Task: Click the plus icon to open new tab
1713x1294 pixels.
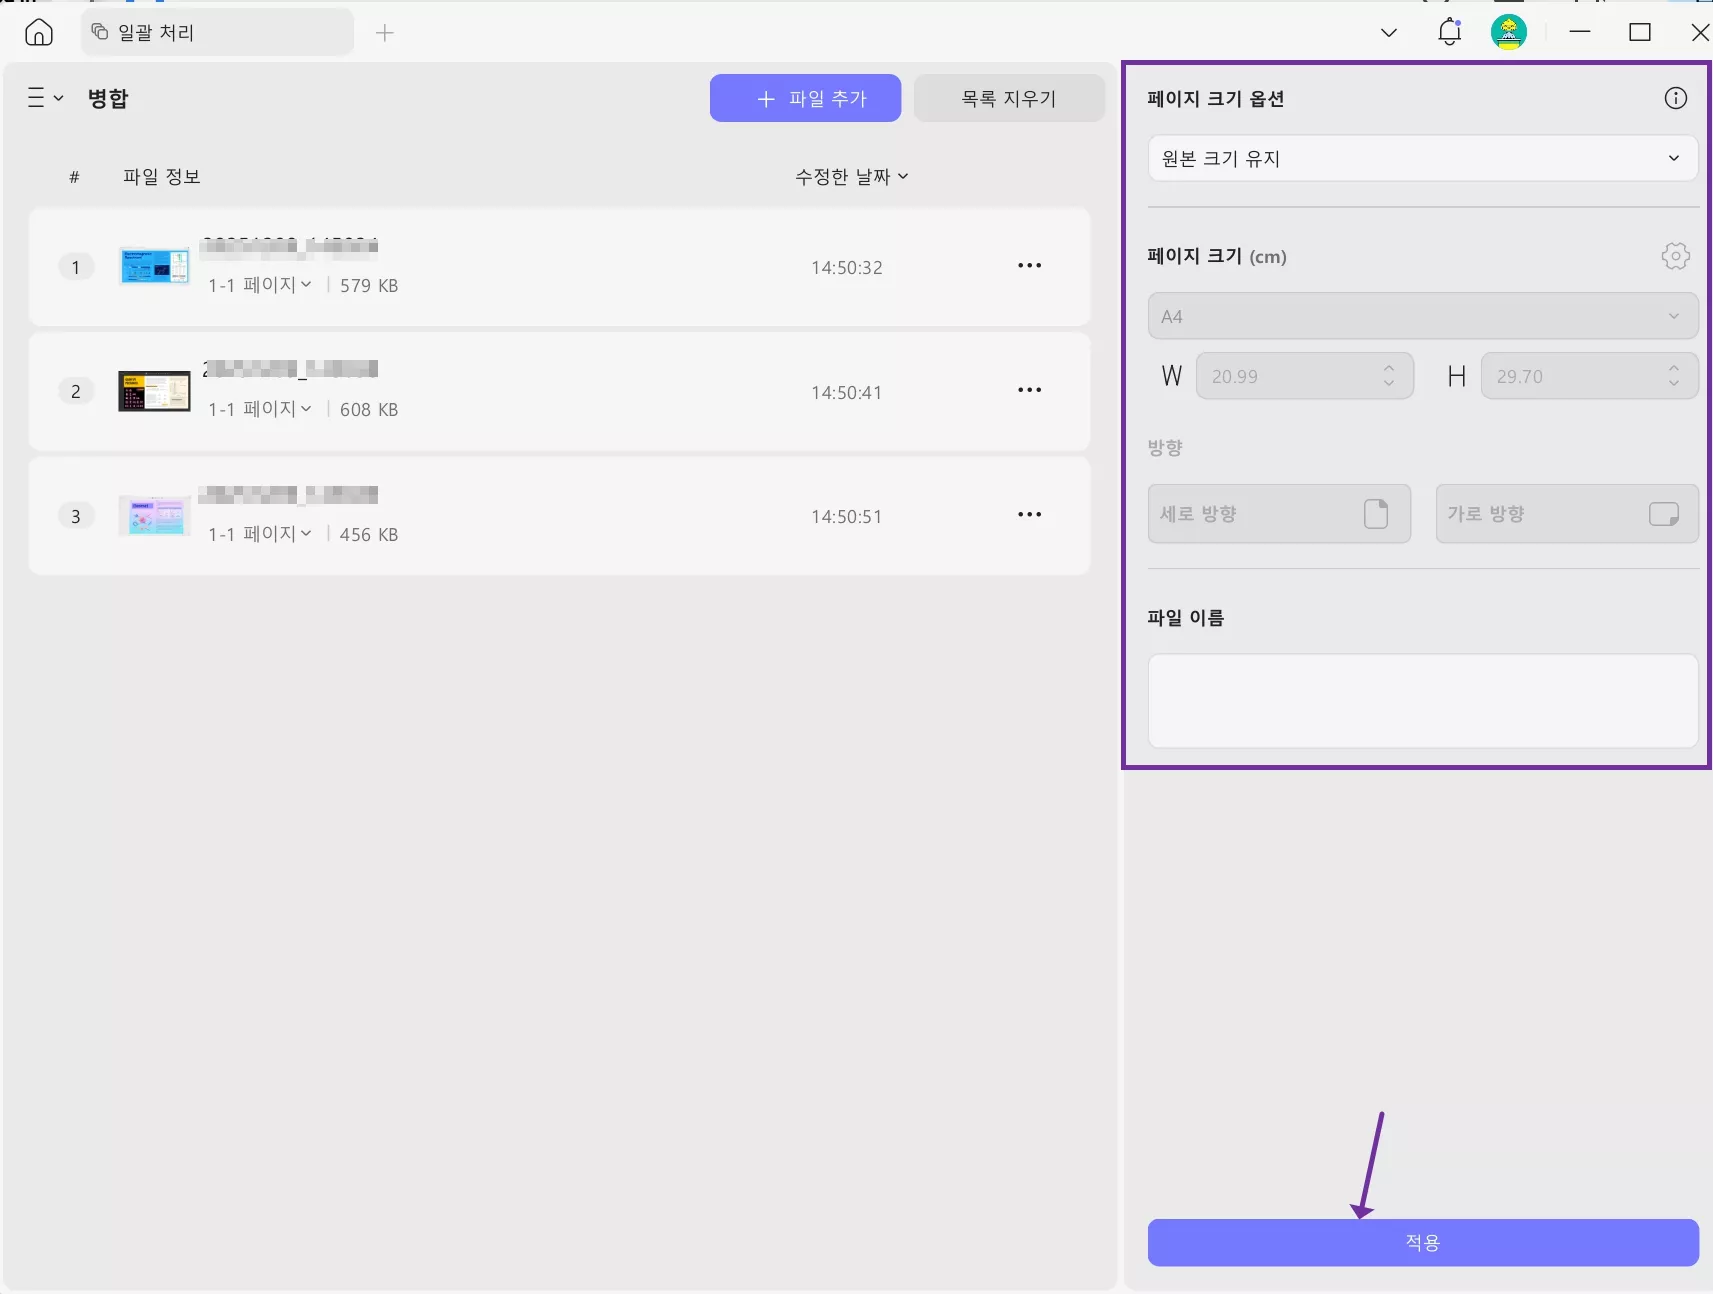Action: (385, 32)
